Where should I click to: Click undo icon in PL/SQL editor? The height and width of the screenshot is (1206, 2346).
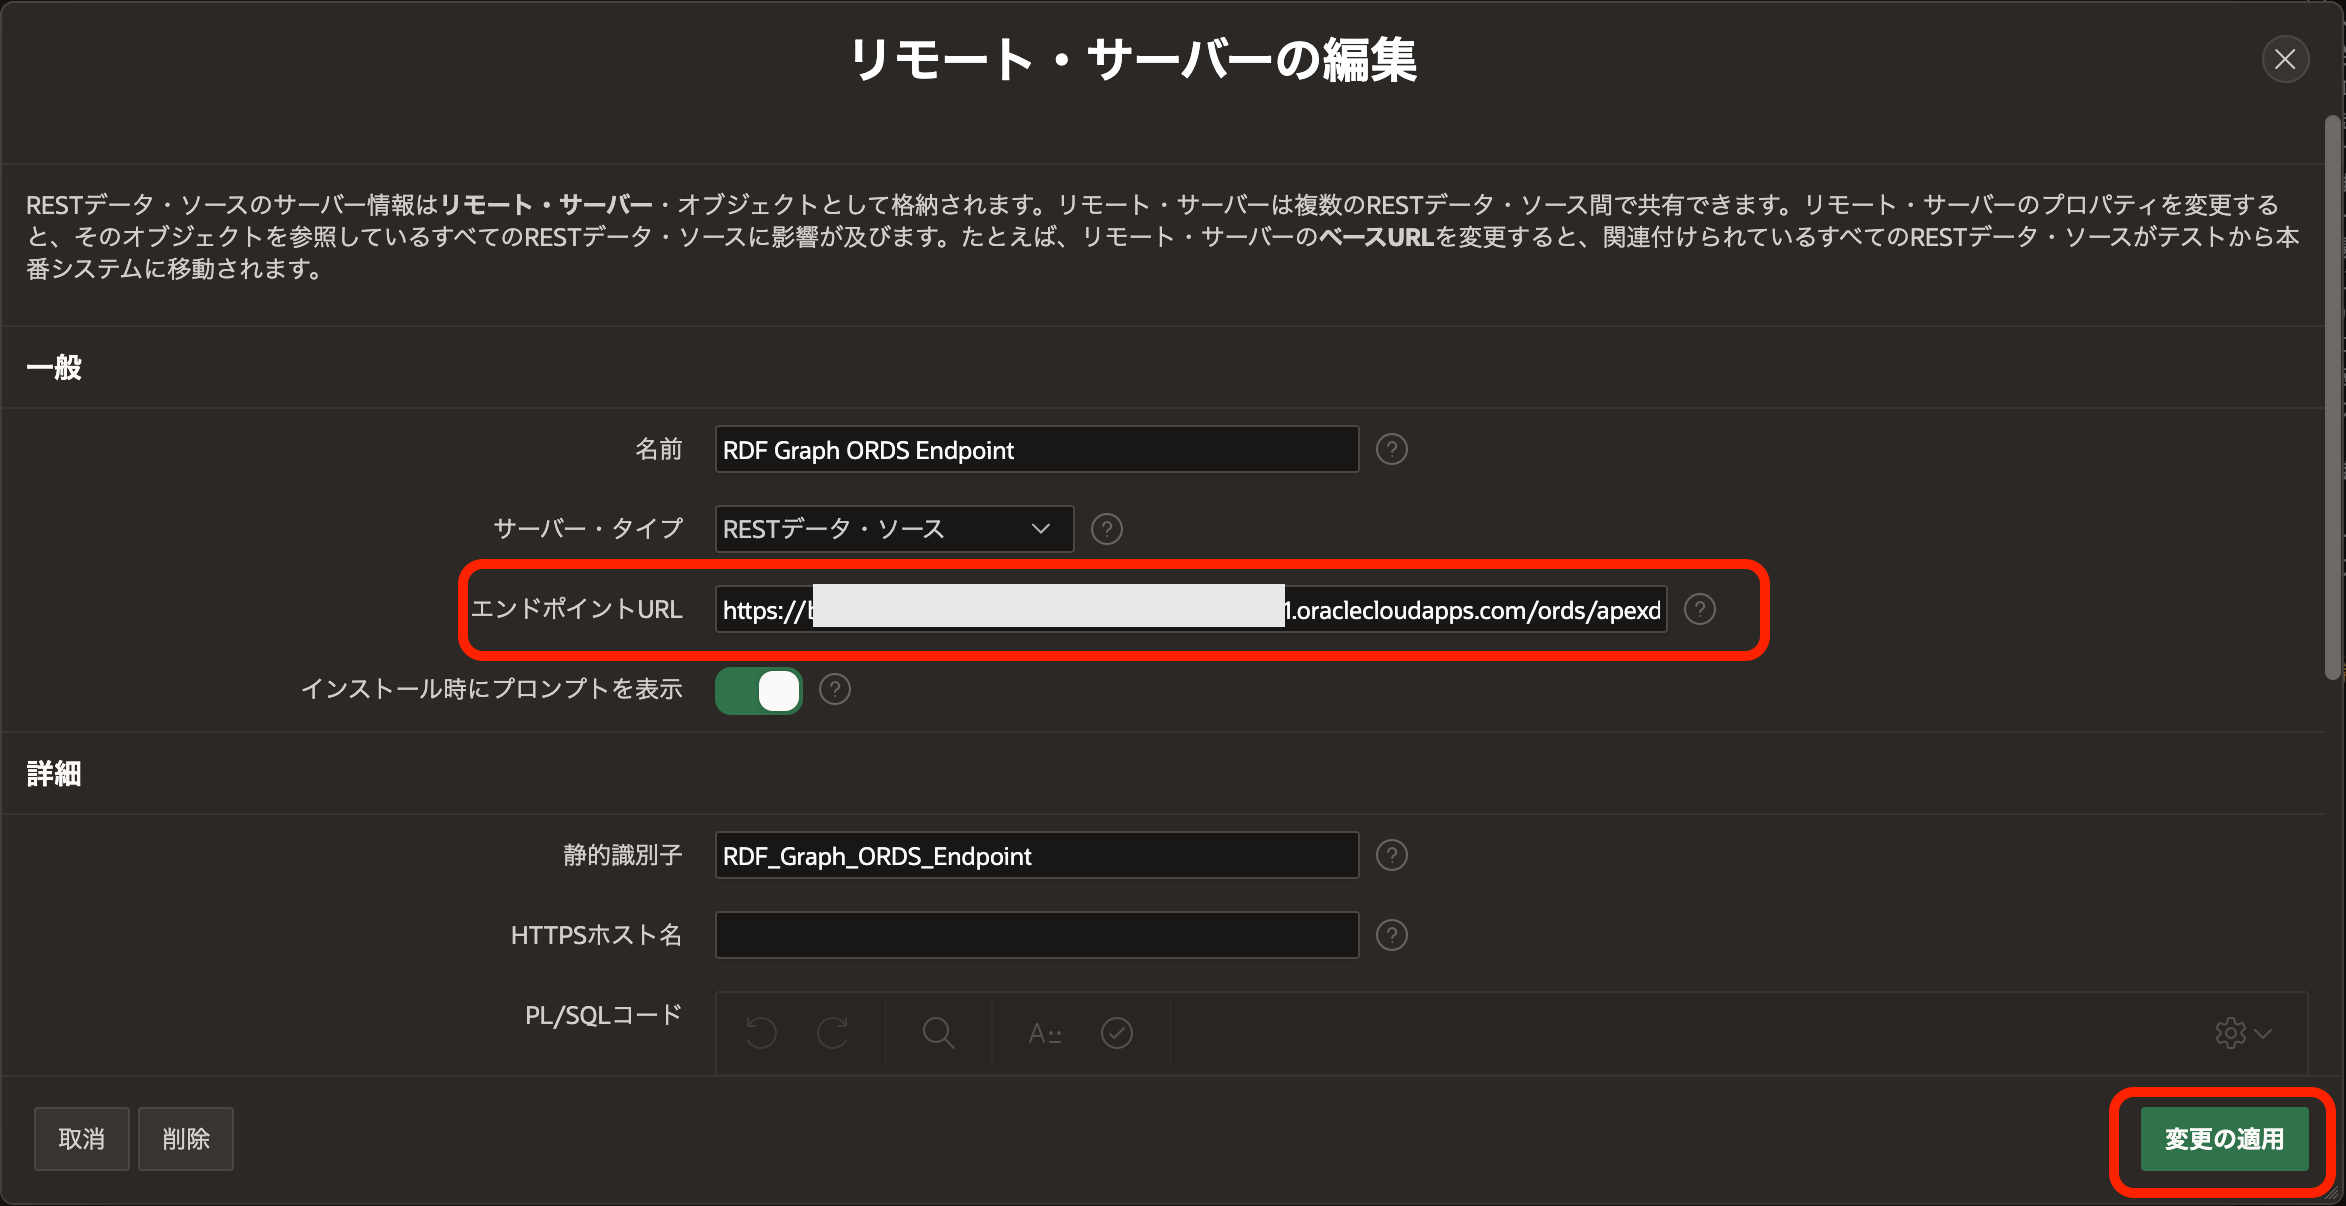pyautogui.click(x=761, y=1033)
